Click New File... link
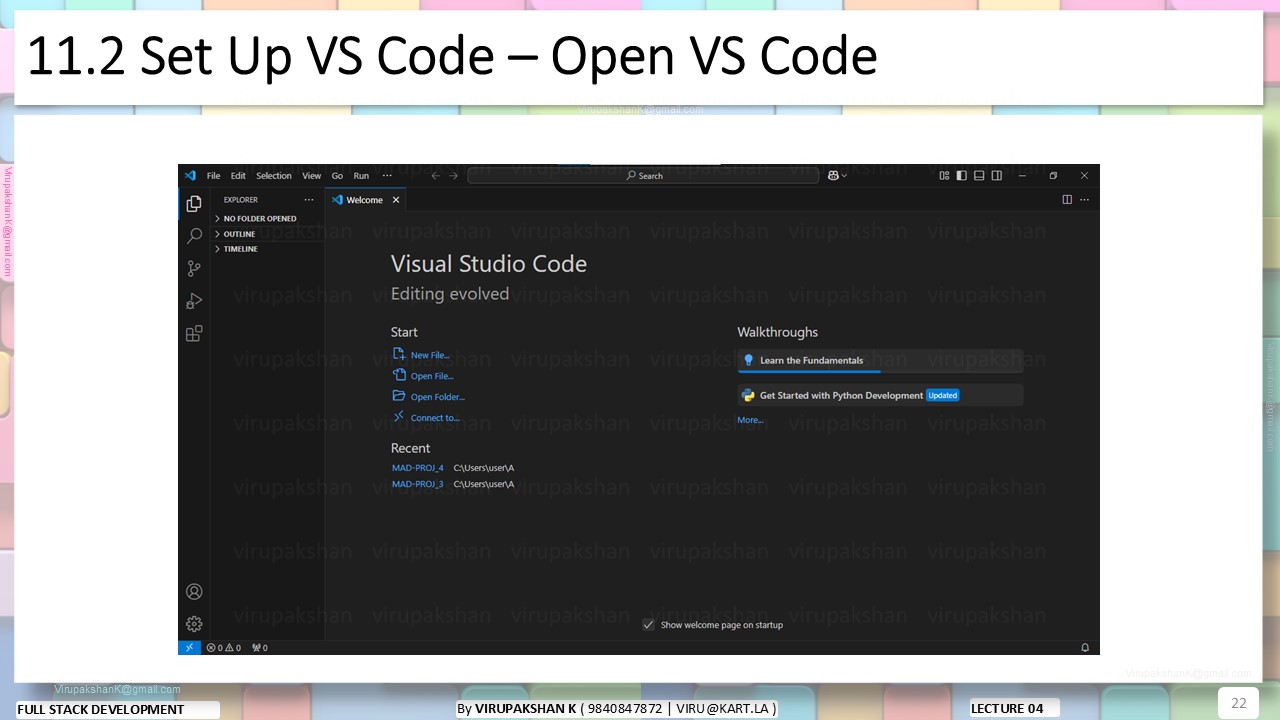The width and height of the screenshot is (1280, 720). [430, 355]
